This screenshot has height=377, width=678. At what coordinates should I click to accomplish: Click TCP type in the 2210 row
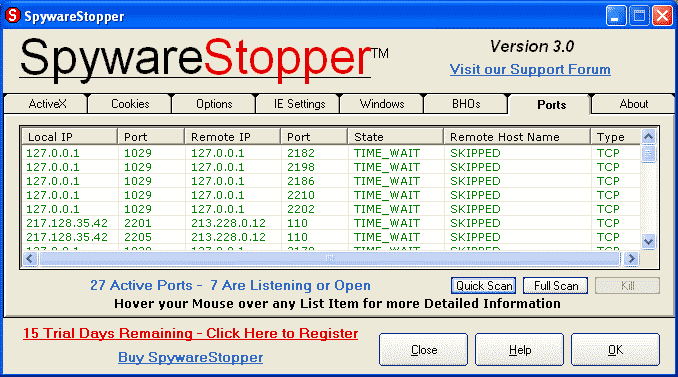(x=608, y=195)
